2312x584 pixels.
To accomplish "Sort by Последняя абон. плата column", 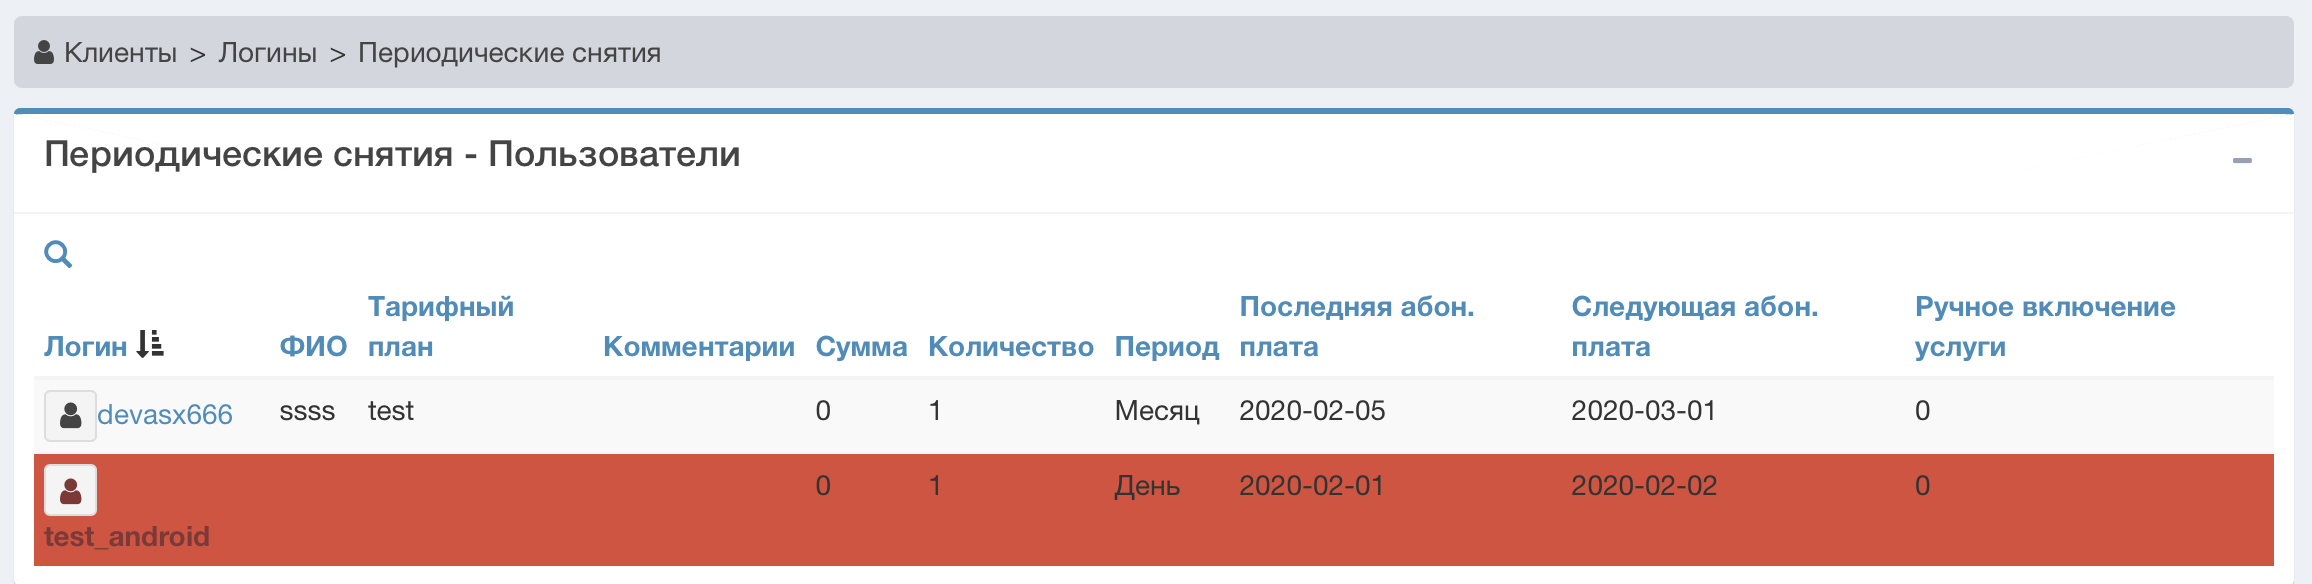I will point(1356,326).
